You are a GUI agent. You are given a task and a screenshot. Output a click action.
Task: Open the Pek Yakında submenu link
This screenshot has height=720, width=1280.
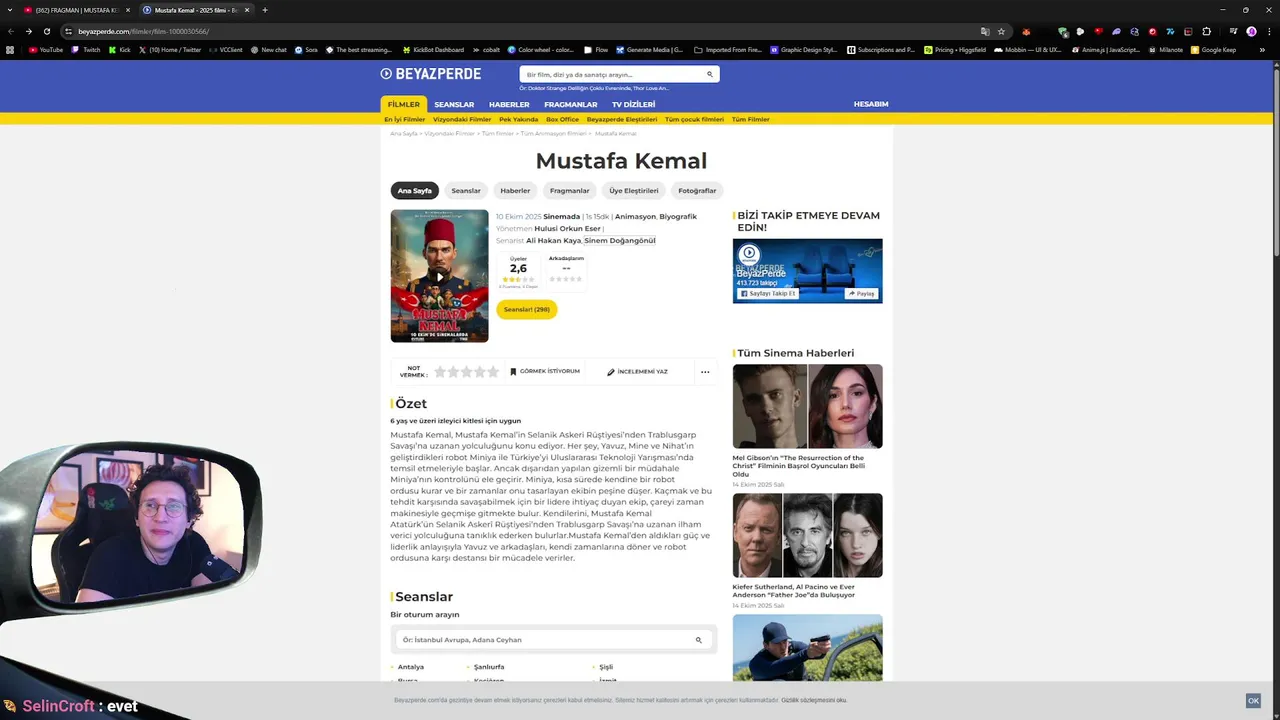click(519, 119)
